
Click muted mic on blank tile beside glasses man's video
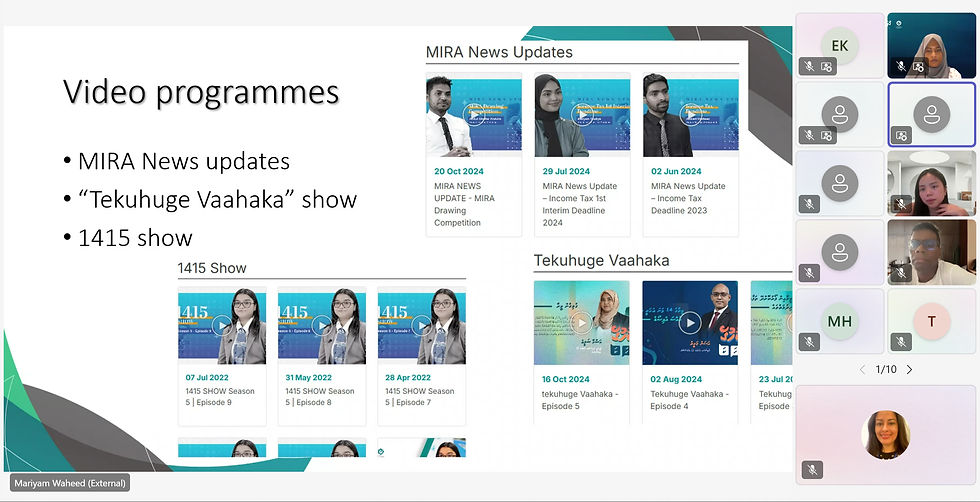click(x=809, y=273)
